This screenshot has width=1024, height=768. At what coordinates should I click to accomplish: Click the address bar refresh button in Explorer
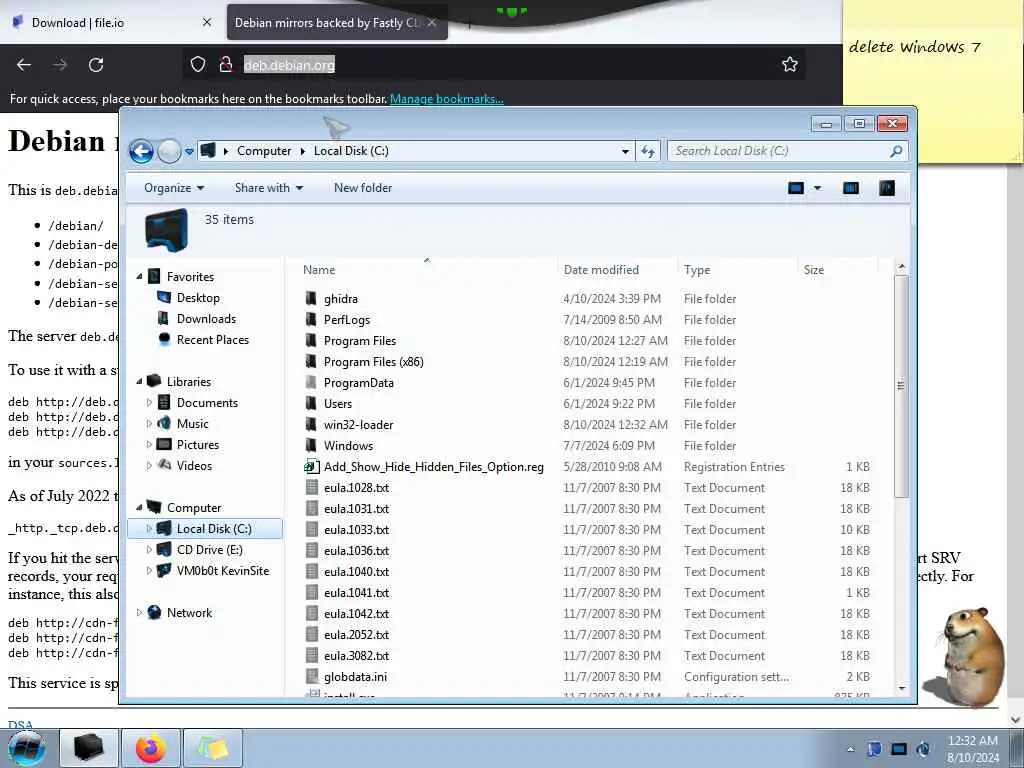click(648, 152)
